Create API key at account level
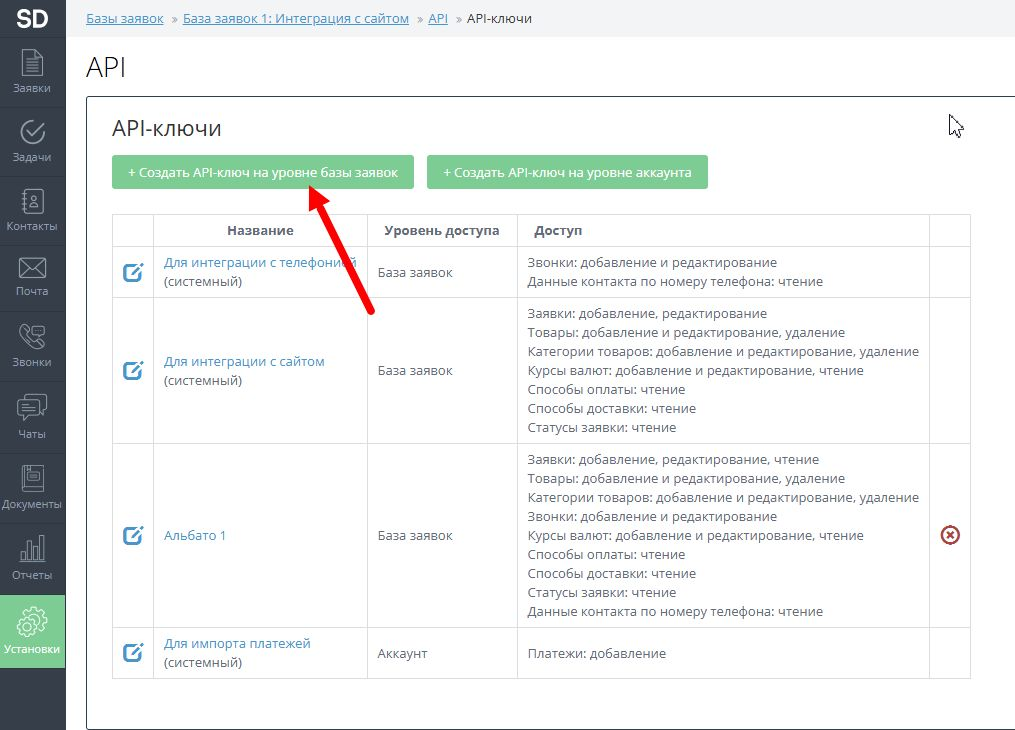The image size is (1015, 730). (x=567, y=172)
